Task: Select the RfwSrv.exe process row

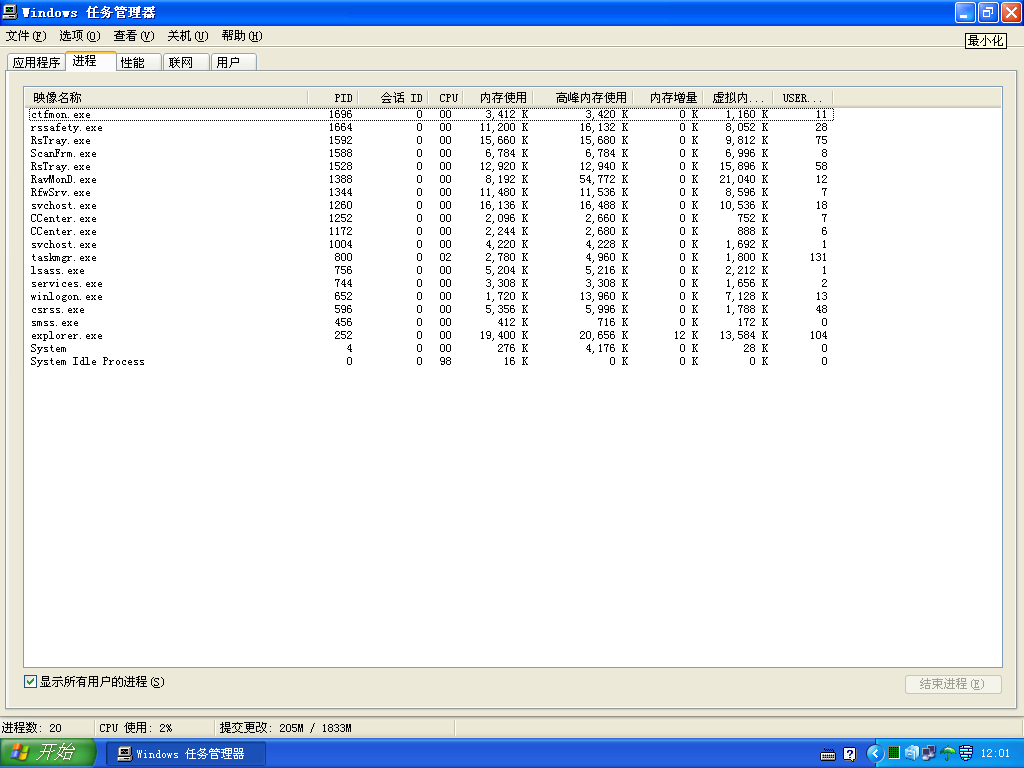Action: (431, 193)
